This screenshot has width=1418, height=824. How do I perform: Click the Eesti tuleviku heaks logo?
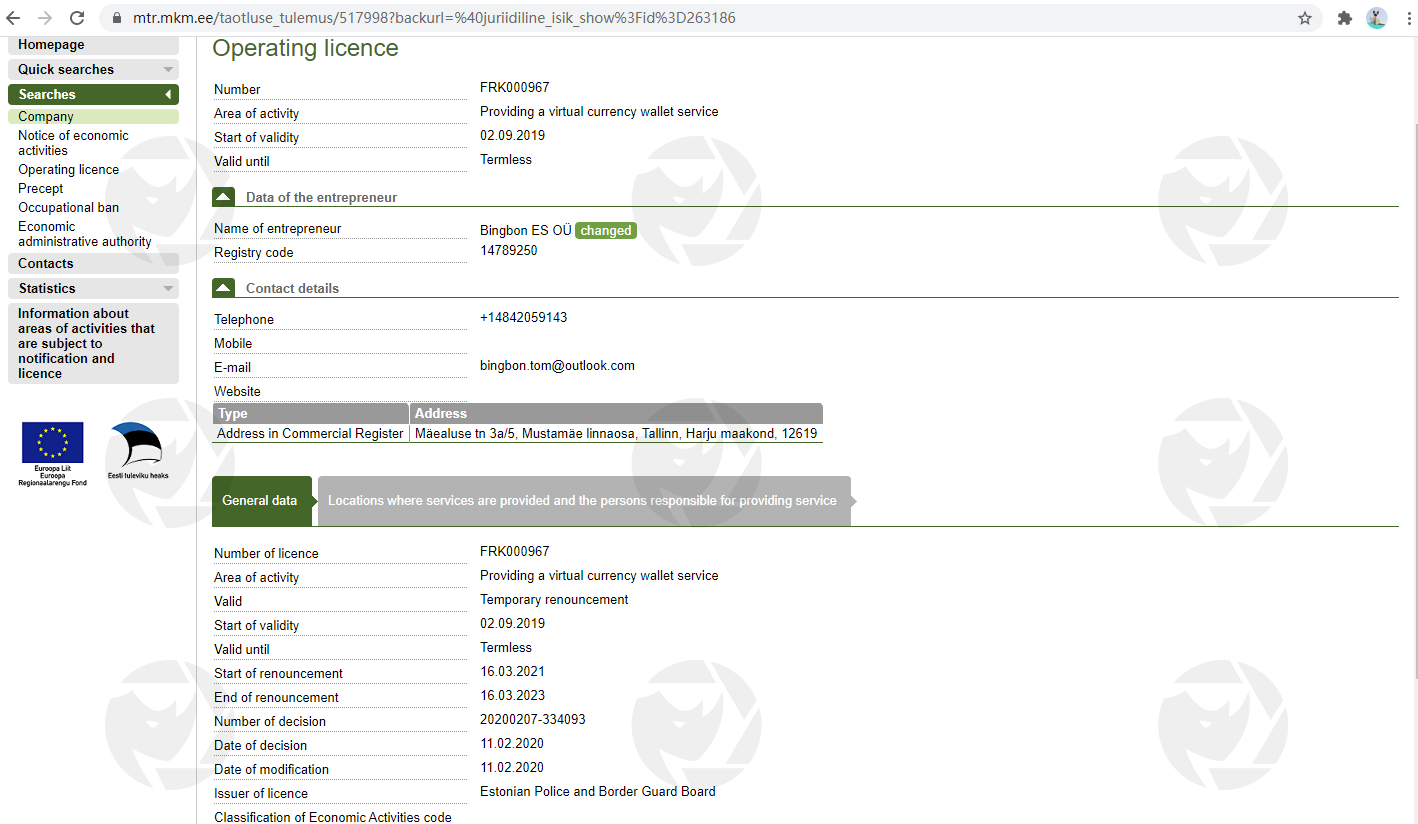tap(137, 450)
